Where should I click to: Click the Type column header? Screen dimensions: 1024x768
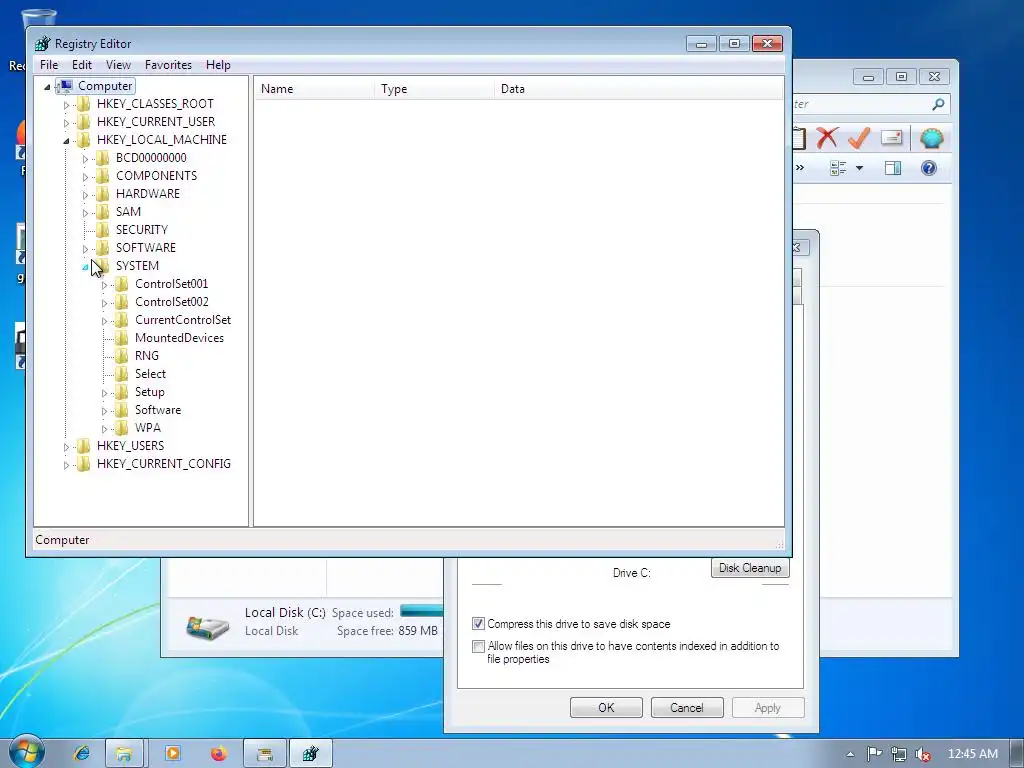[x=434, y=89]
